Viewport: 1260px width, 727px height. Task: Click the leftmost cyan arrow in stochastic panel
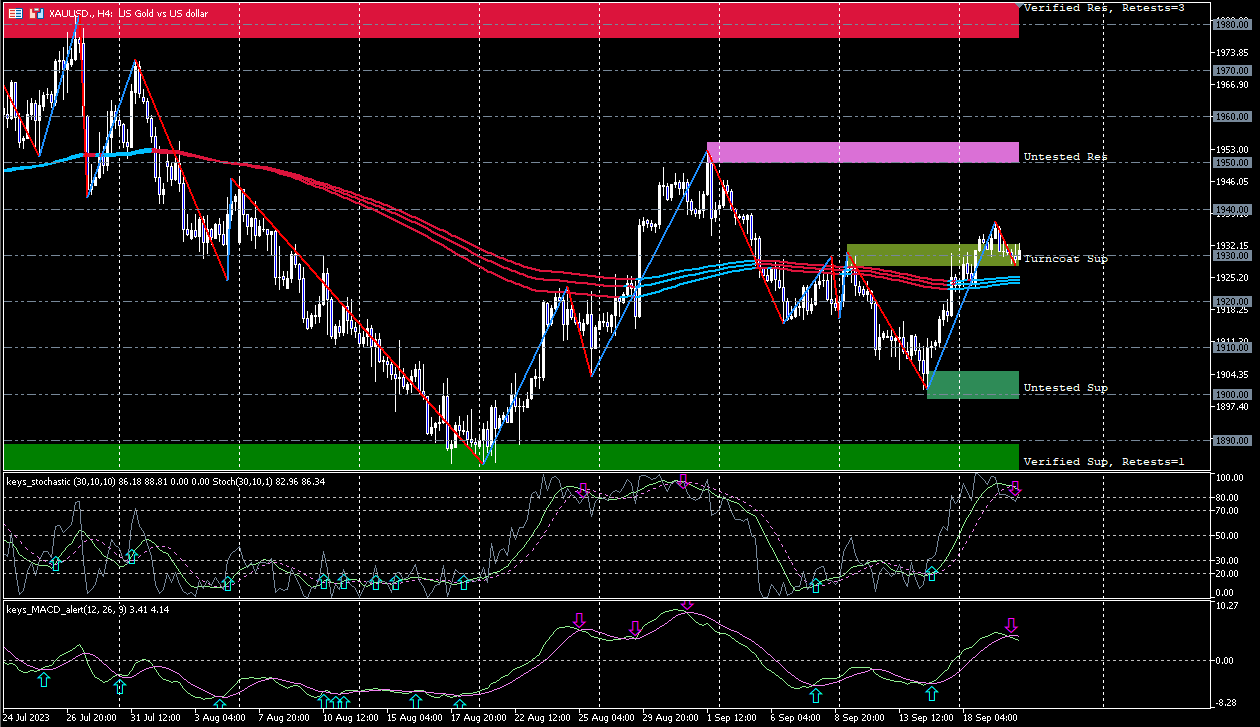(x=56, y=565)
